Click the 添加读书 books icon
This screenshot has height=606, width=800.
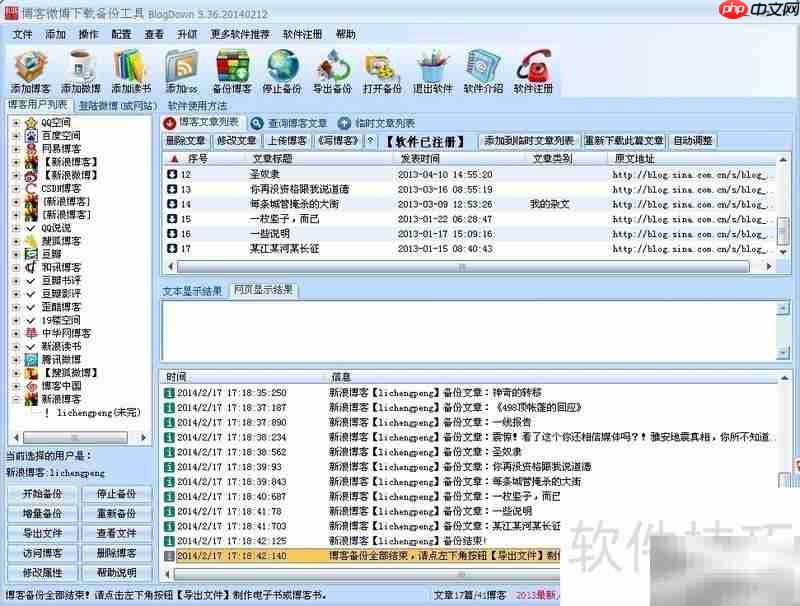pyautogui.click(x=131, y=65)
